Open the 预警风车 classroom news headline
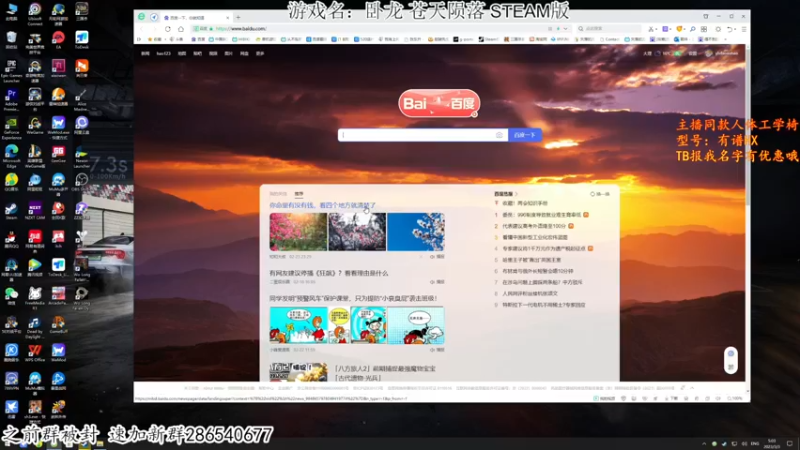This screenshot has width=800, height=450. coord(353,298)
